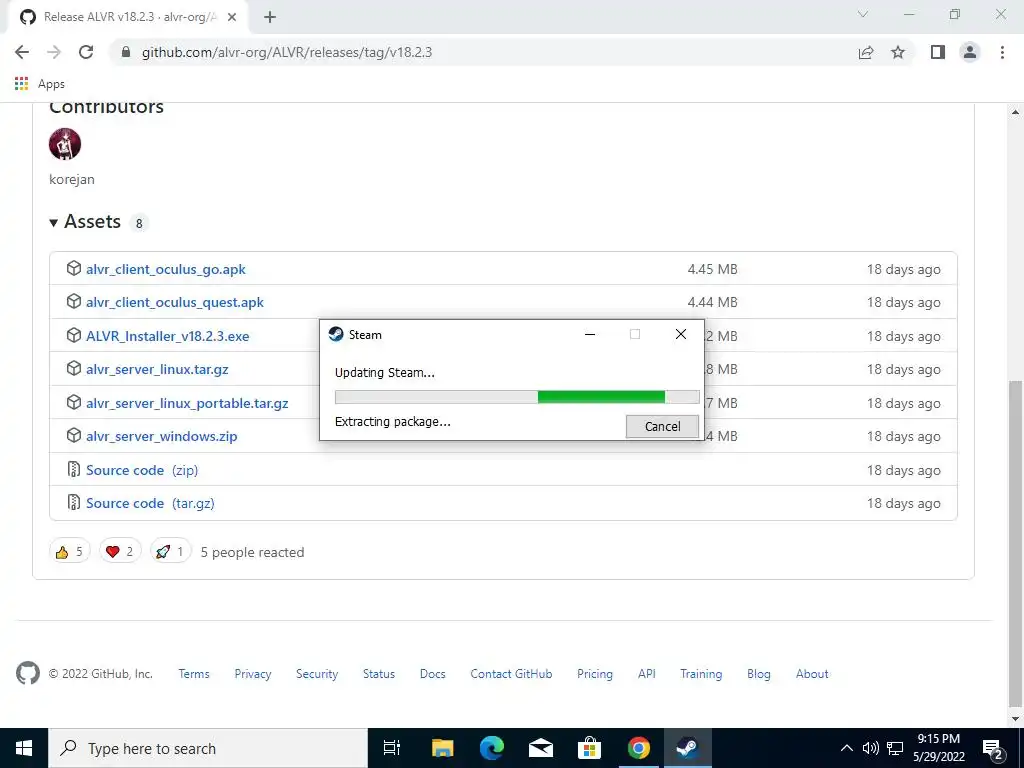Open the Chrome profile avatar
The width and height of the screenshot is (1024, 768).
(970, 52)
